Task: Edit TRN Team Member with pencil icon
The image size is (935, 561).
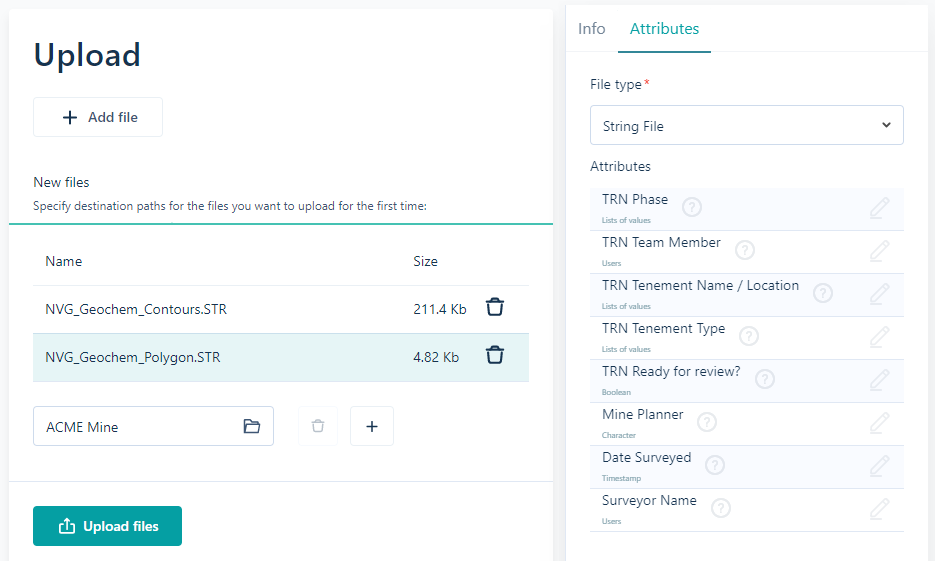Action: [880, 250]
